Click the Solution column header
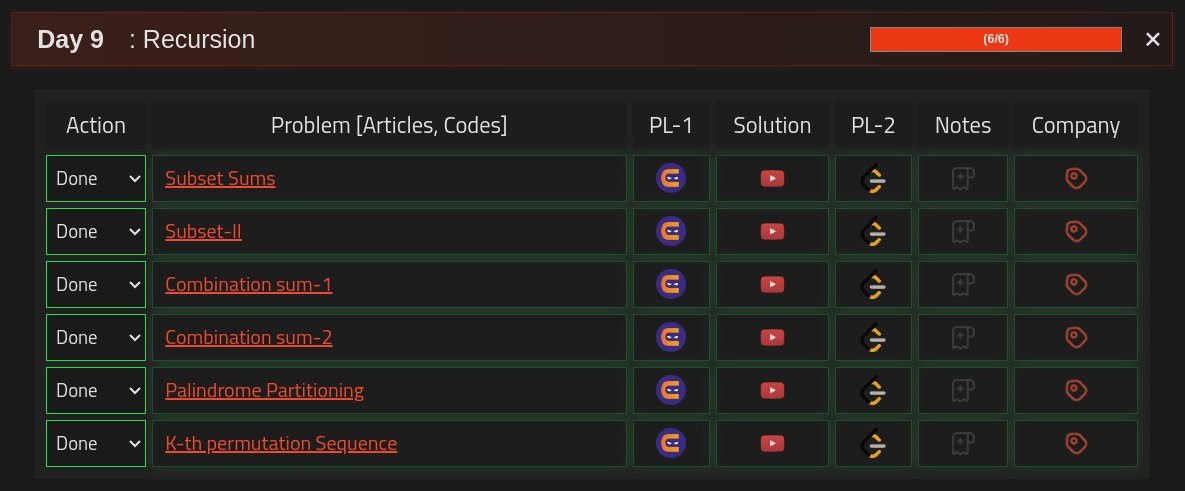Viewport: 1185px width, 491px height. [772, 125]
